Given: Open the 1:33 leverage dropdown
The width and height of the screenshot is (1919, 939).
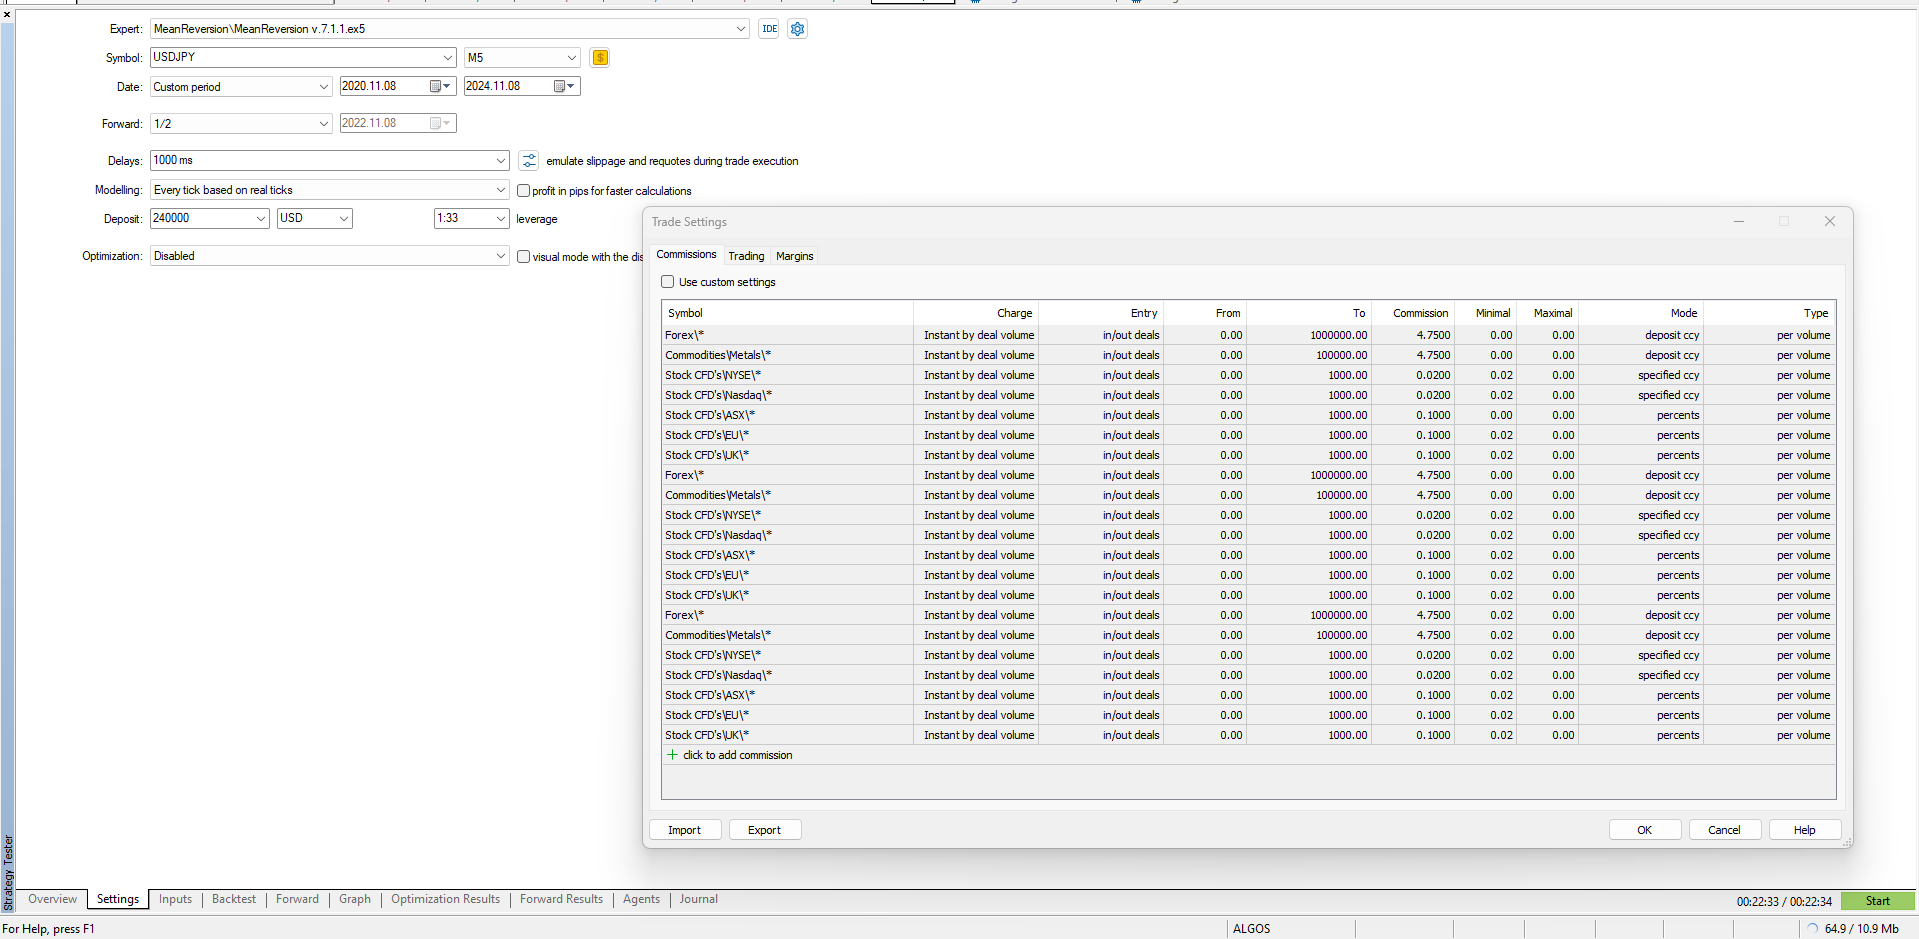Looking at the screenshot, I should coord(500,218).
